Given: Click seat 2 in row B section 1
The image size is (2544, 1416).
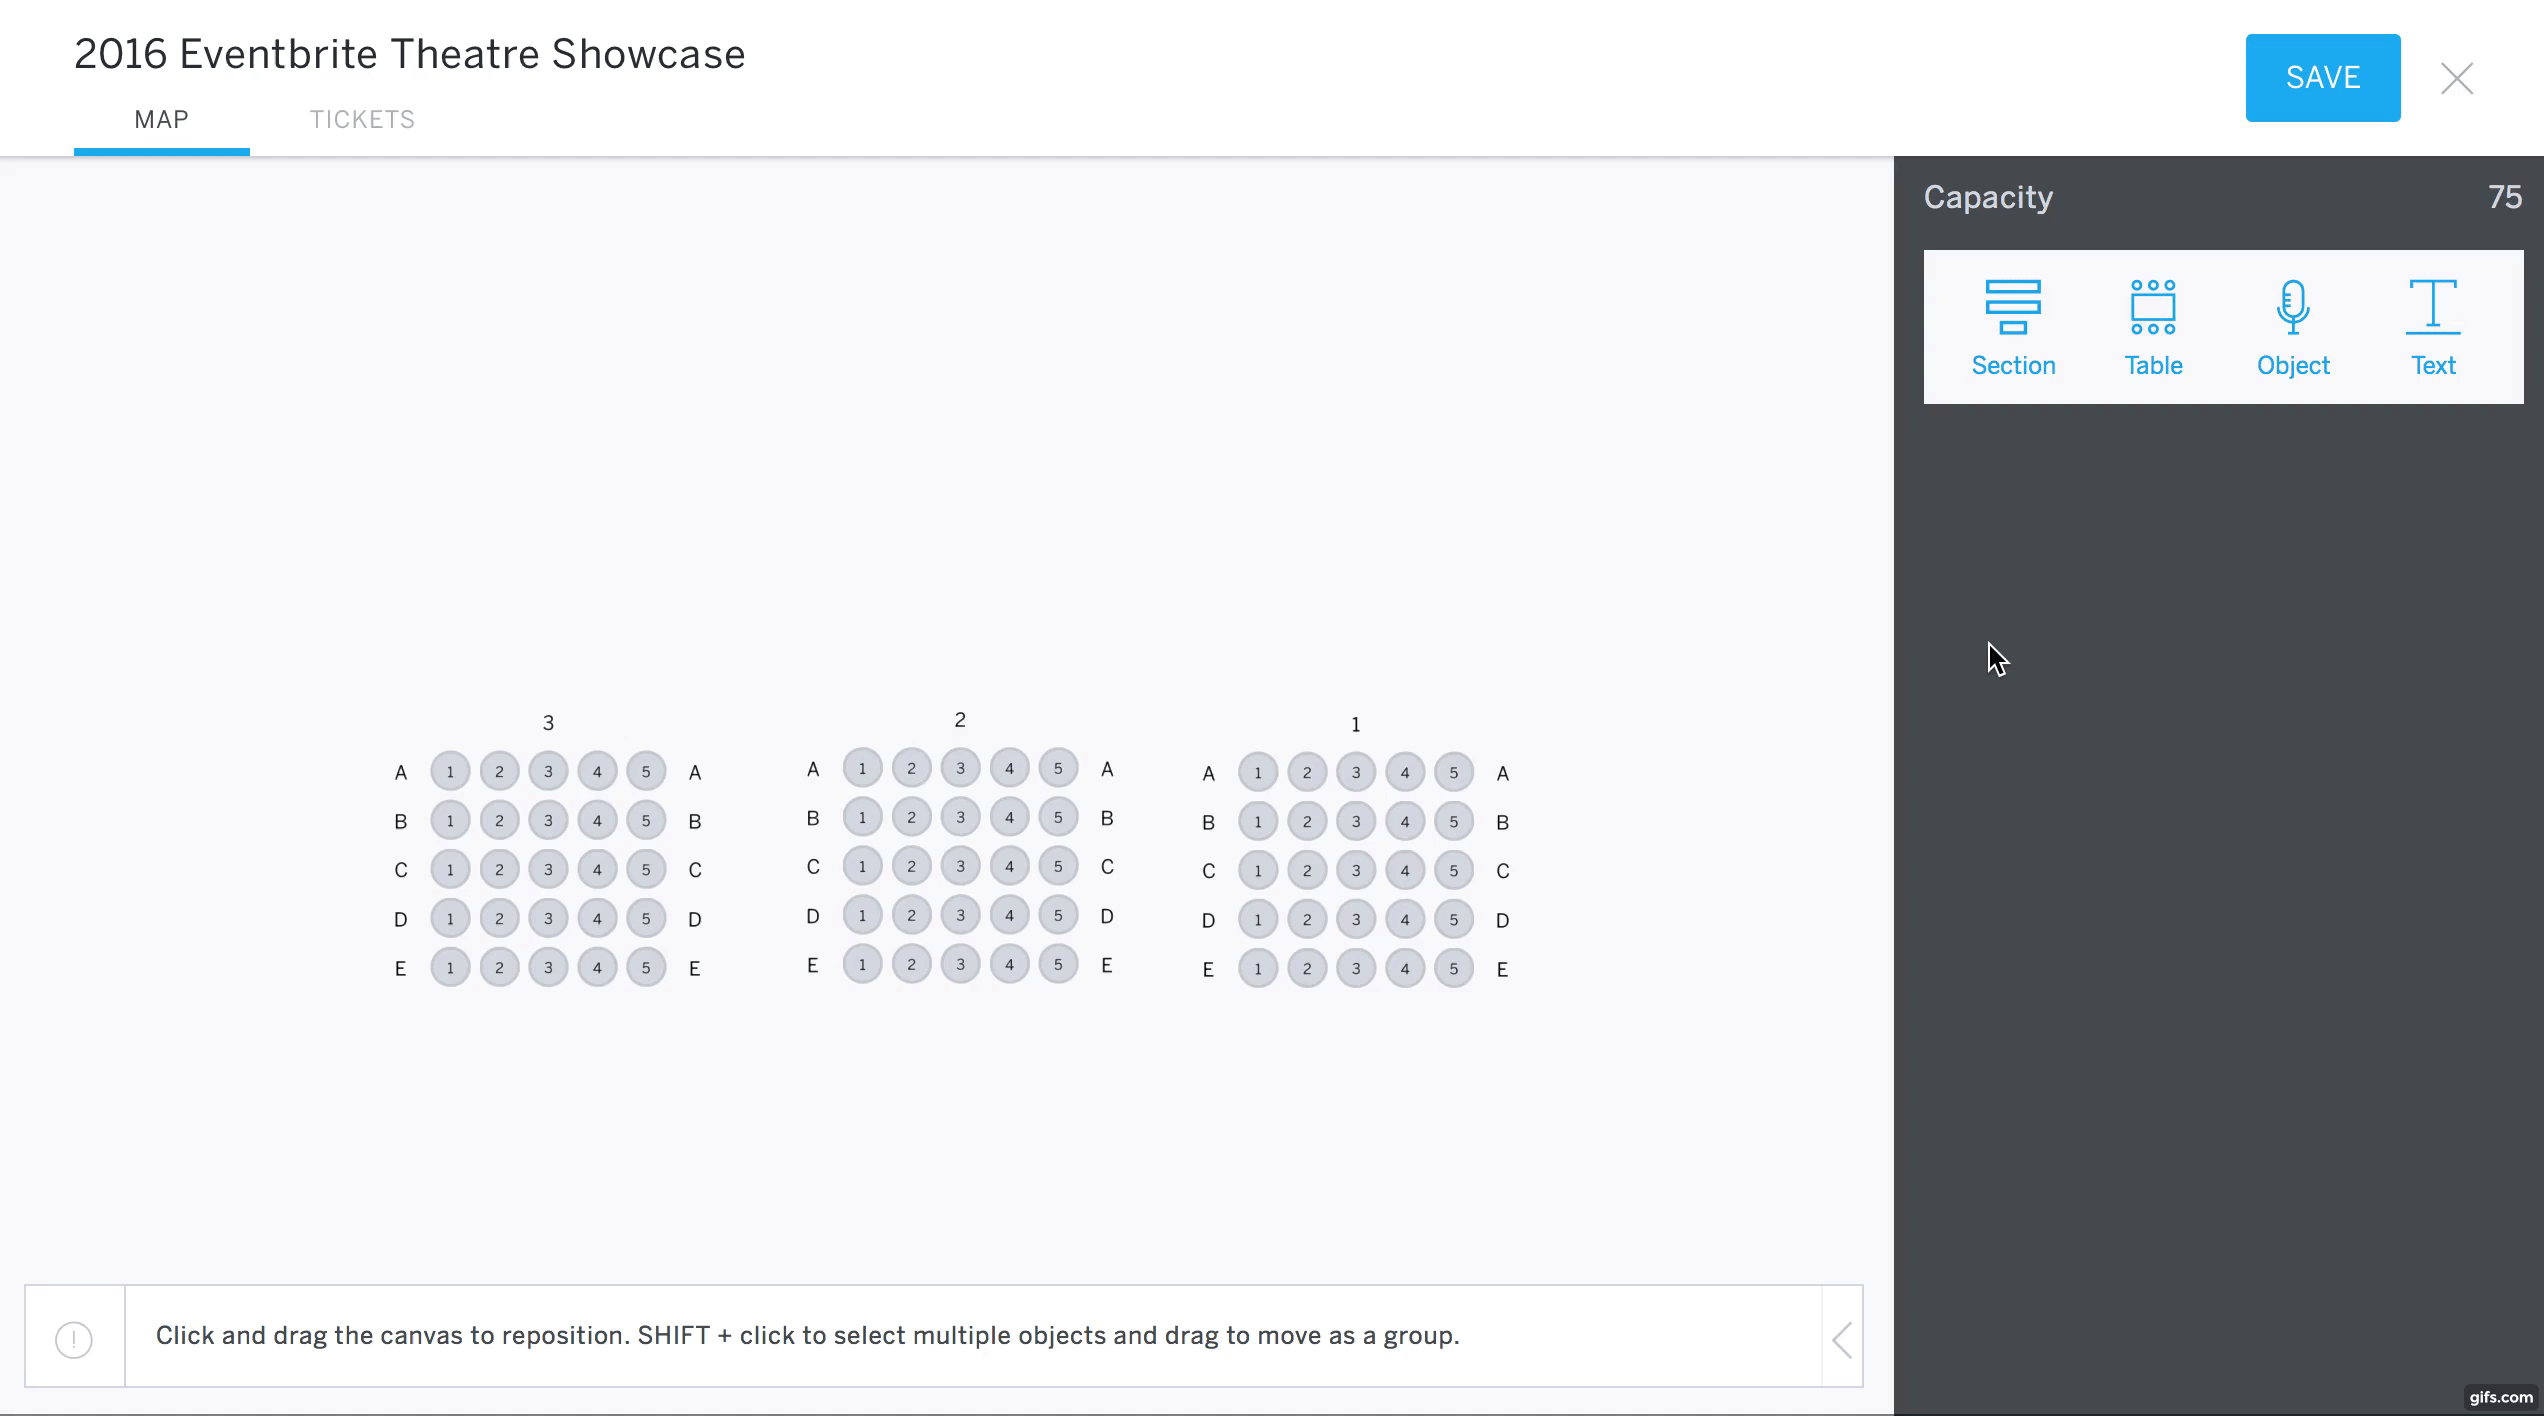Looking at the screenshot, I should click(x=1306, y=821).
